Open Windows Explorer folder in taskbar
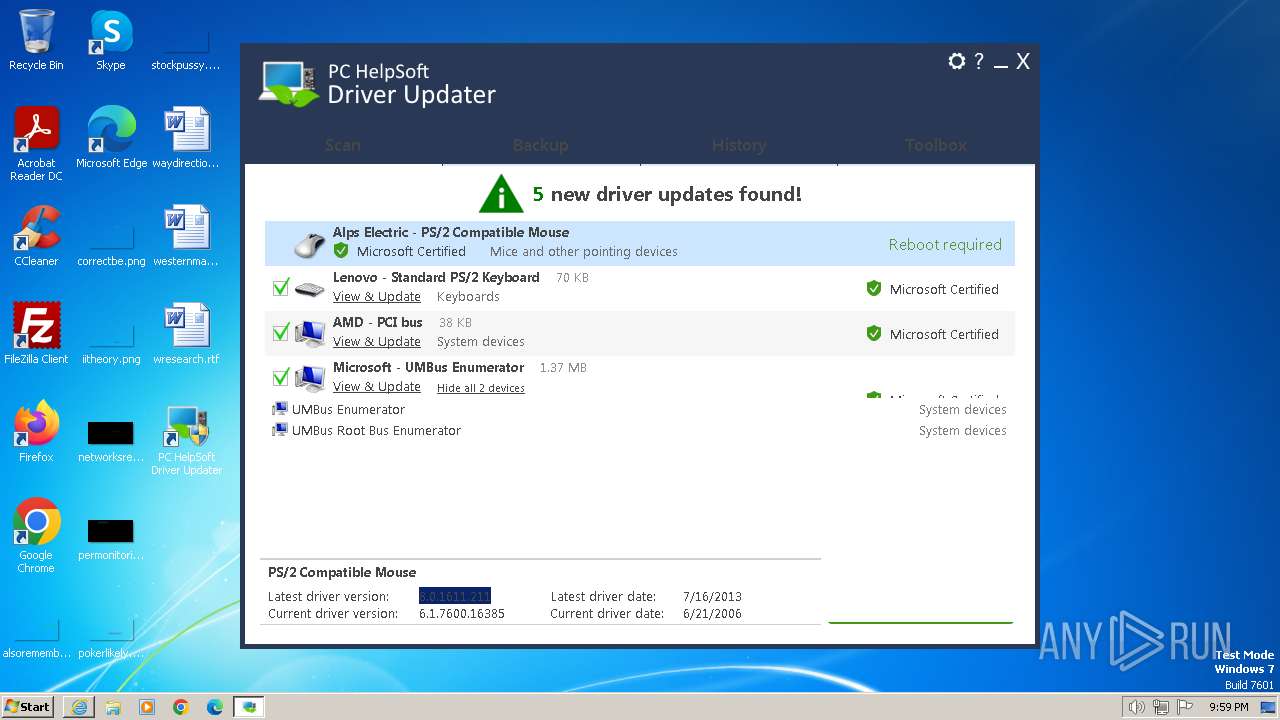Screen dimensions: 1280x720 coord(113,707)
